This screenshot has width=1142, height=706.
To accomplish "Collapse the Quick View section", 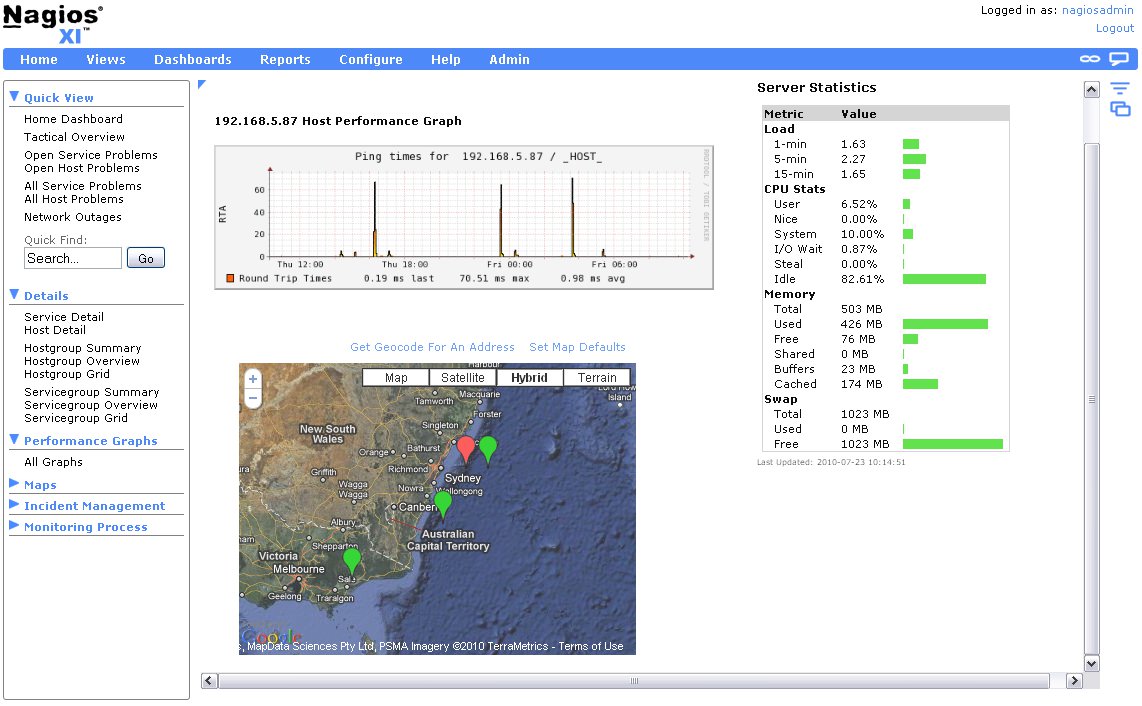I will pos(14,96).
